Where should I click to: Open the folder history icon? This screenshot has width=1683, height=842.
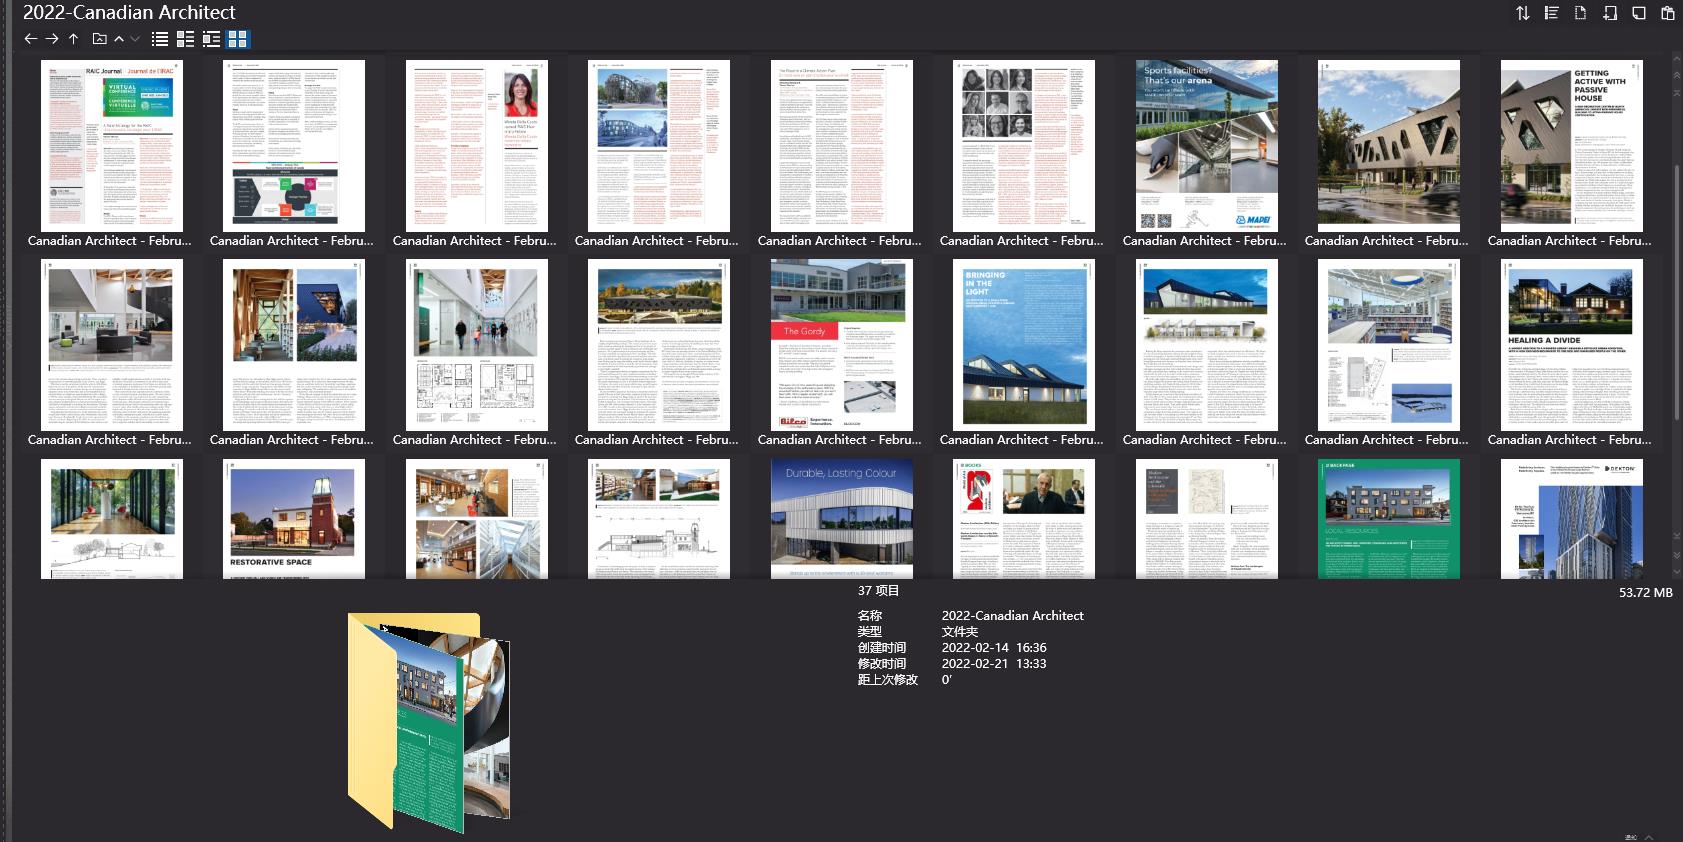99,39
